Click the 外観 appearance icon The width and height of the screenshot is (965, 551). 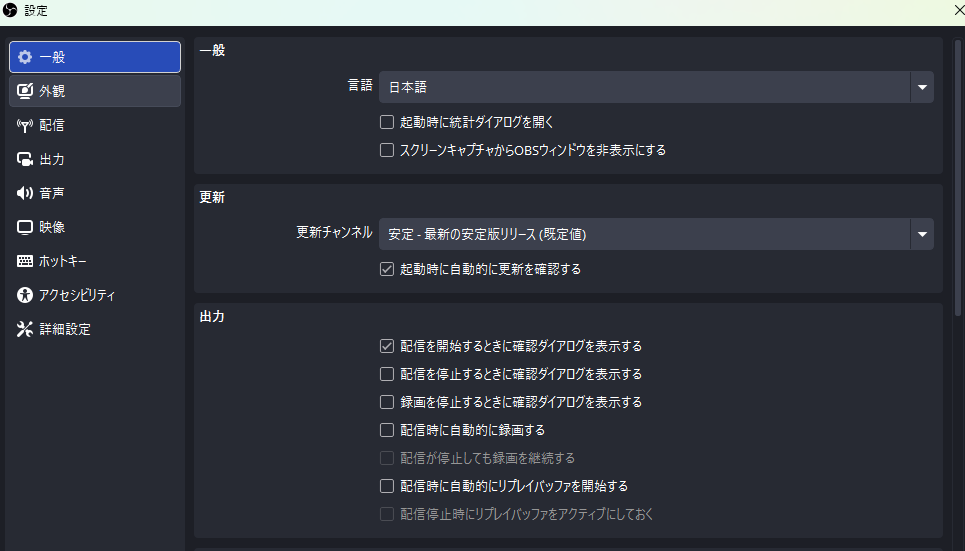click(25, 91)
